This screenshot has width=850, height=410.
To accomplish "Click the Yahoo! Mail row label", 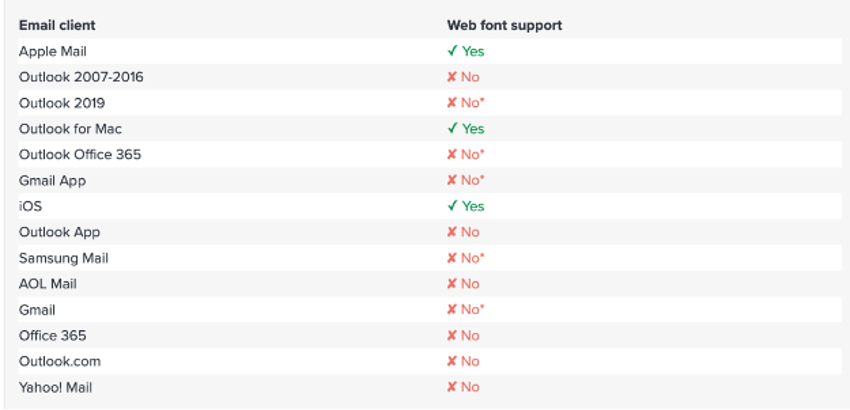I will tap(55, 387).
